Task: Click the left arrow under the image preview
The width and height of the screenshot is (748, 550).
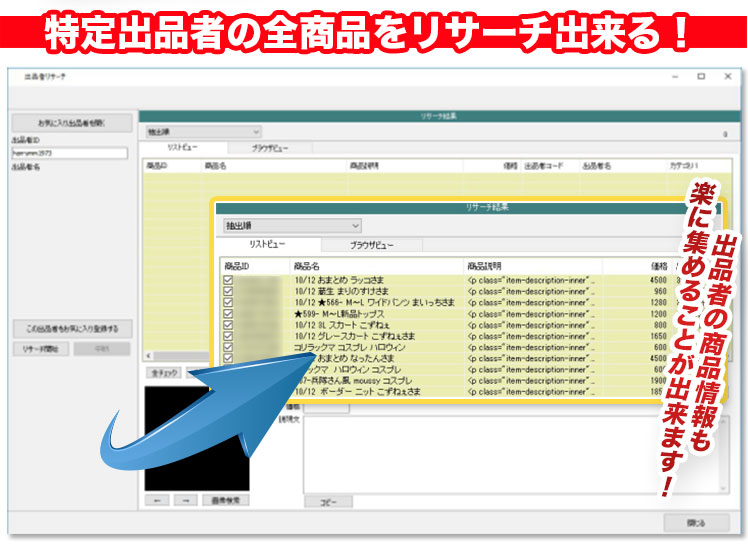Action: (x=157, y=498)
